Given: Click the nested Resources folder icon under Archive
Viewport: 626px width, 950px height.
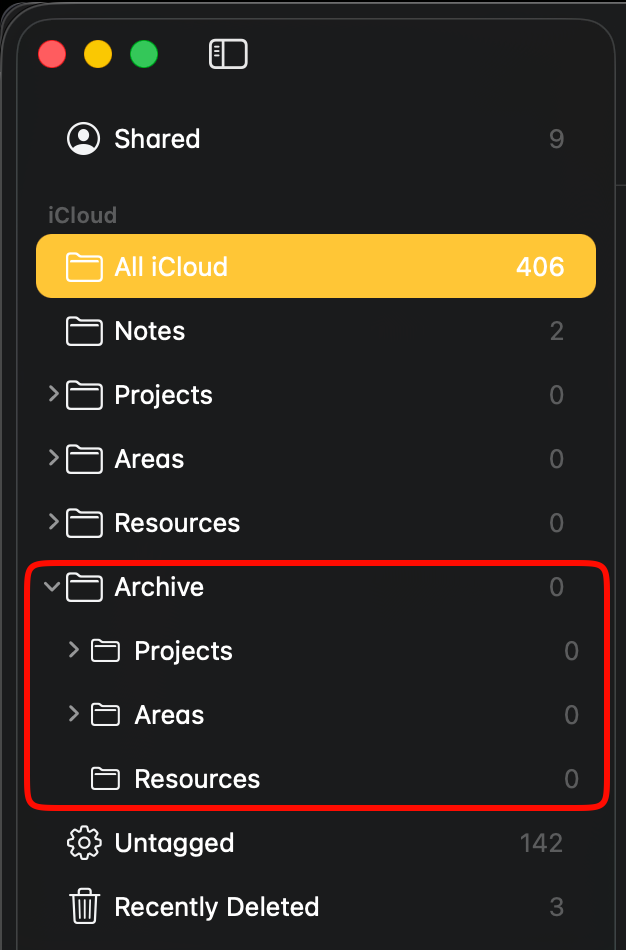Looking at the screenshot, I should point(105,779).
